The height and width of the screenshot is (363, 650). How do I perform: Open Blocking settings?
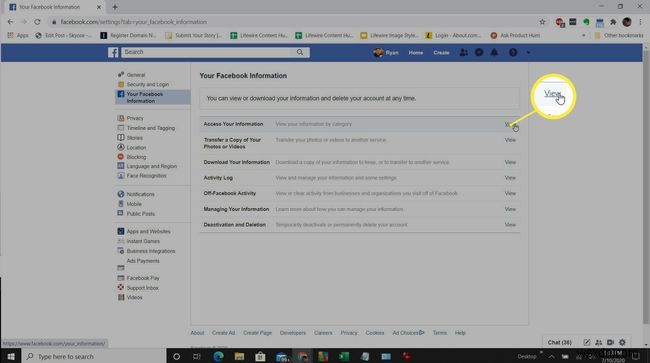136,157
